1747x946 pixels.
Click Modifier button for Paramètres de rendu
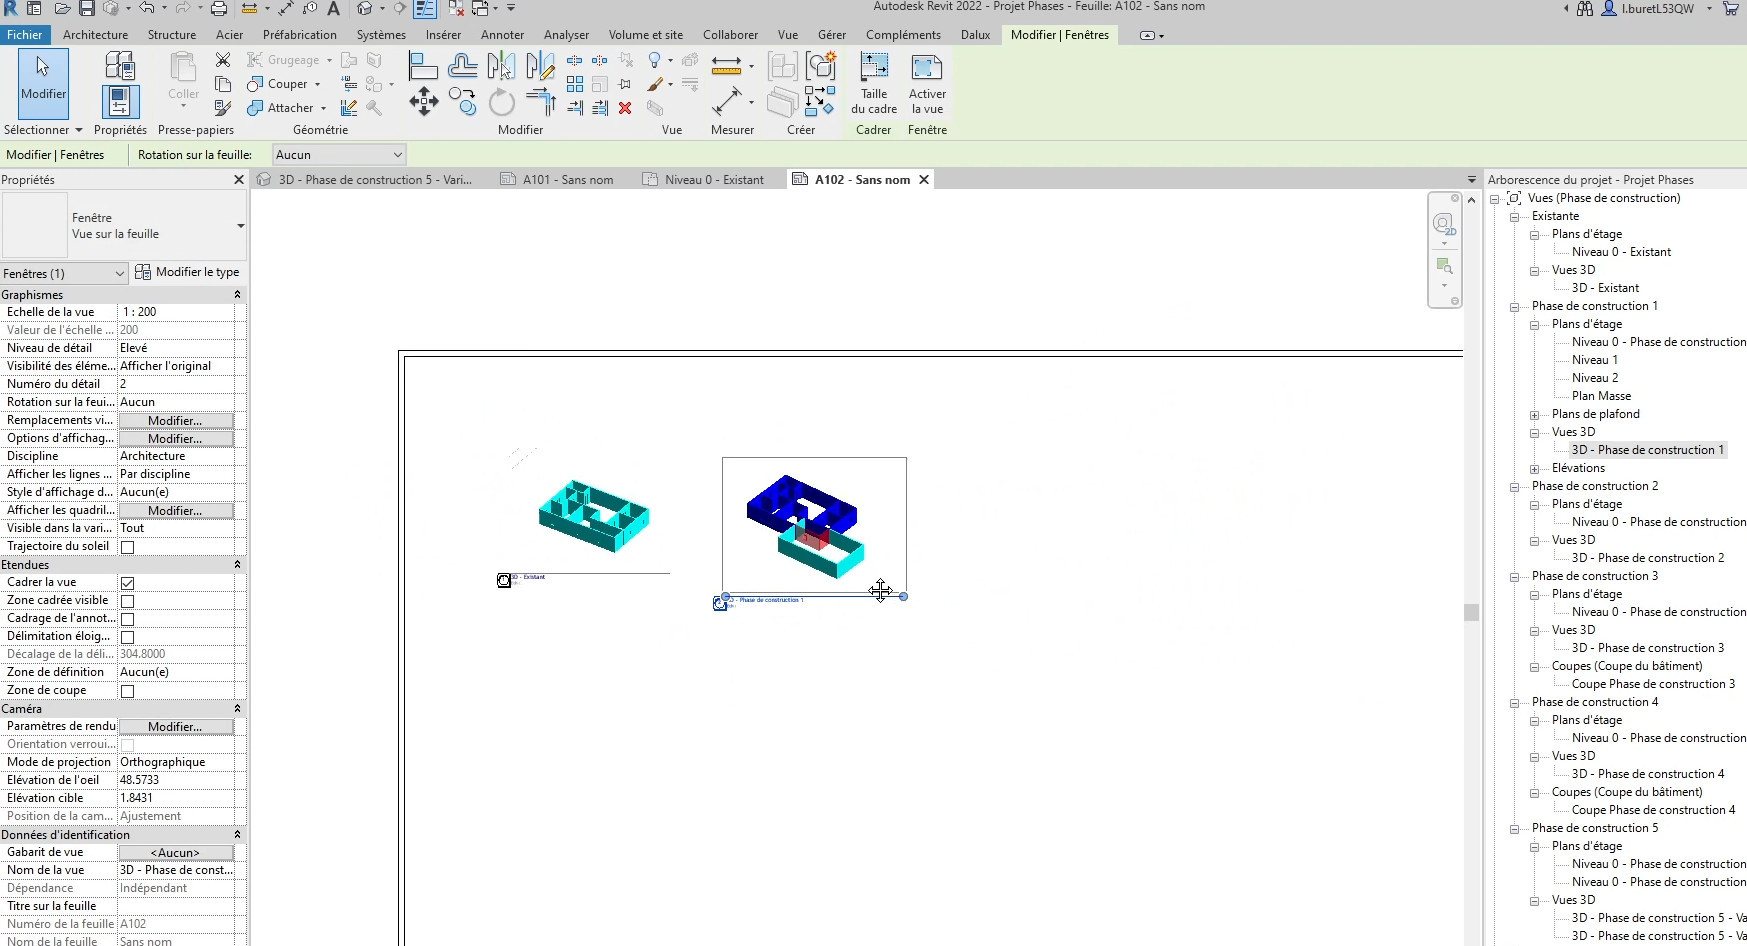[175, 727]
